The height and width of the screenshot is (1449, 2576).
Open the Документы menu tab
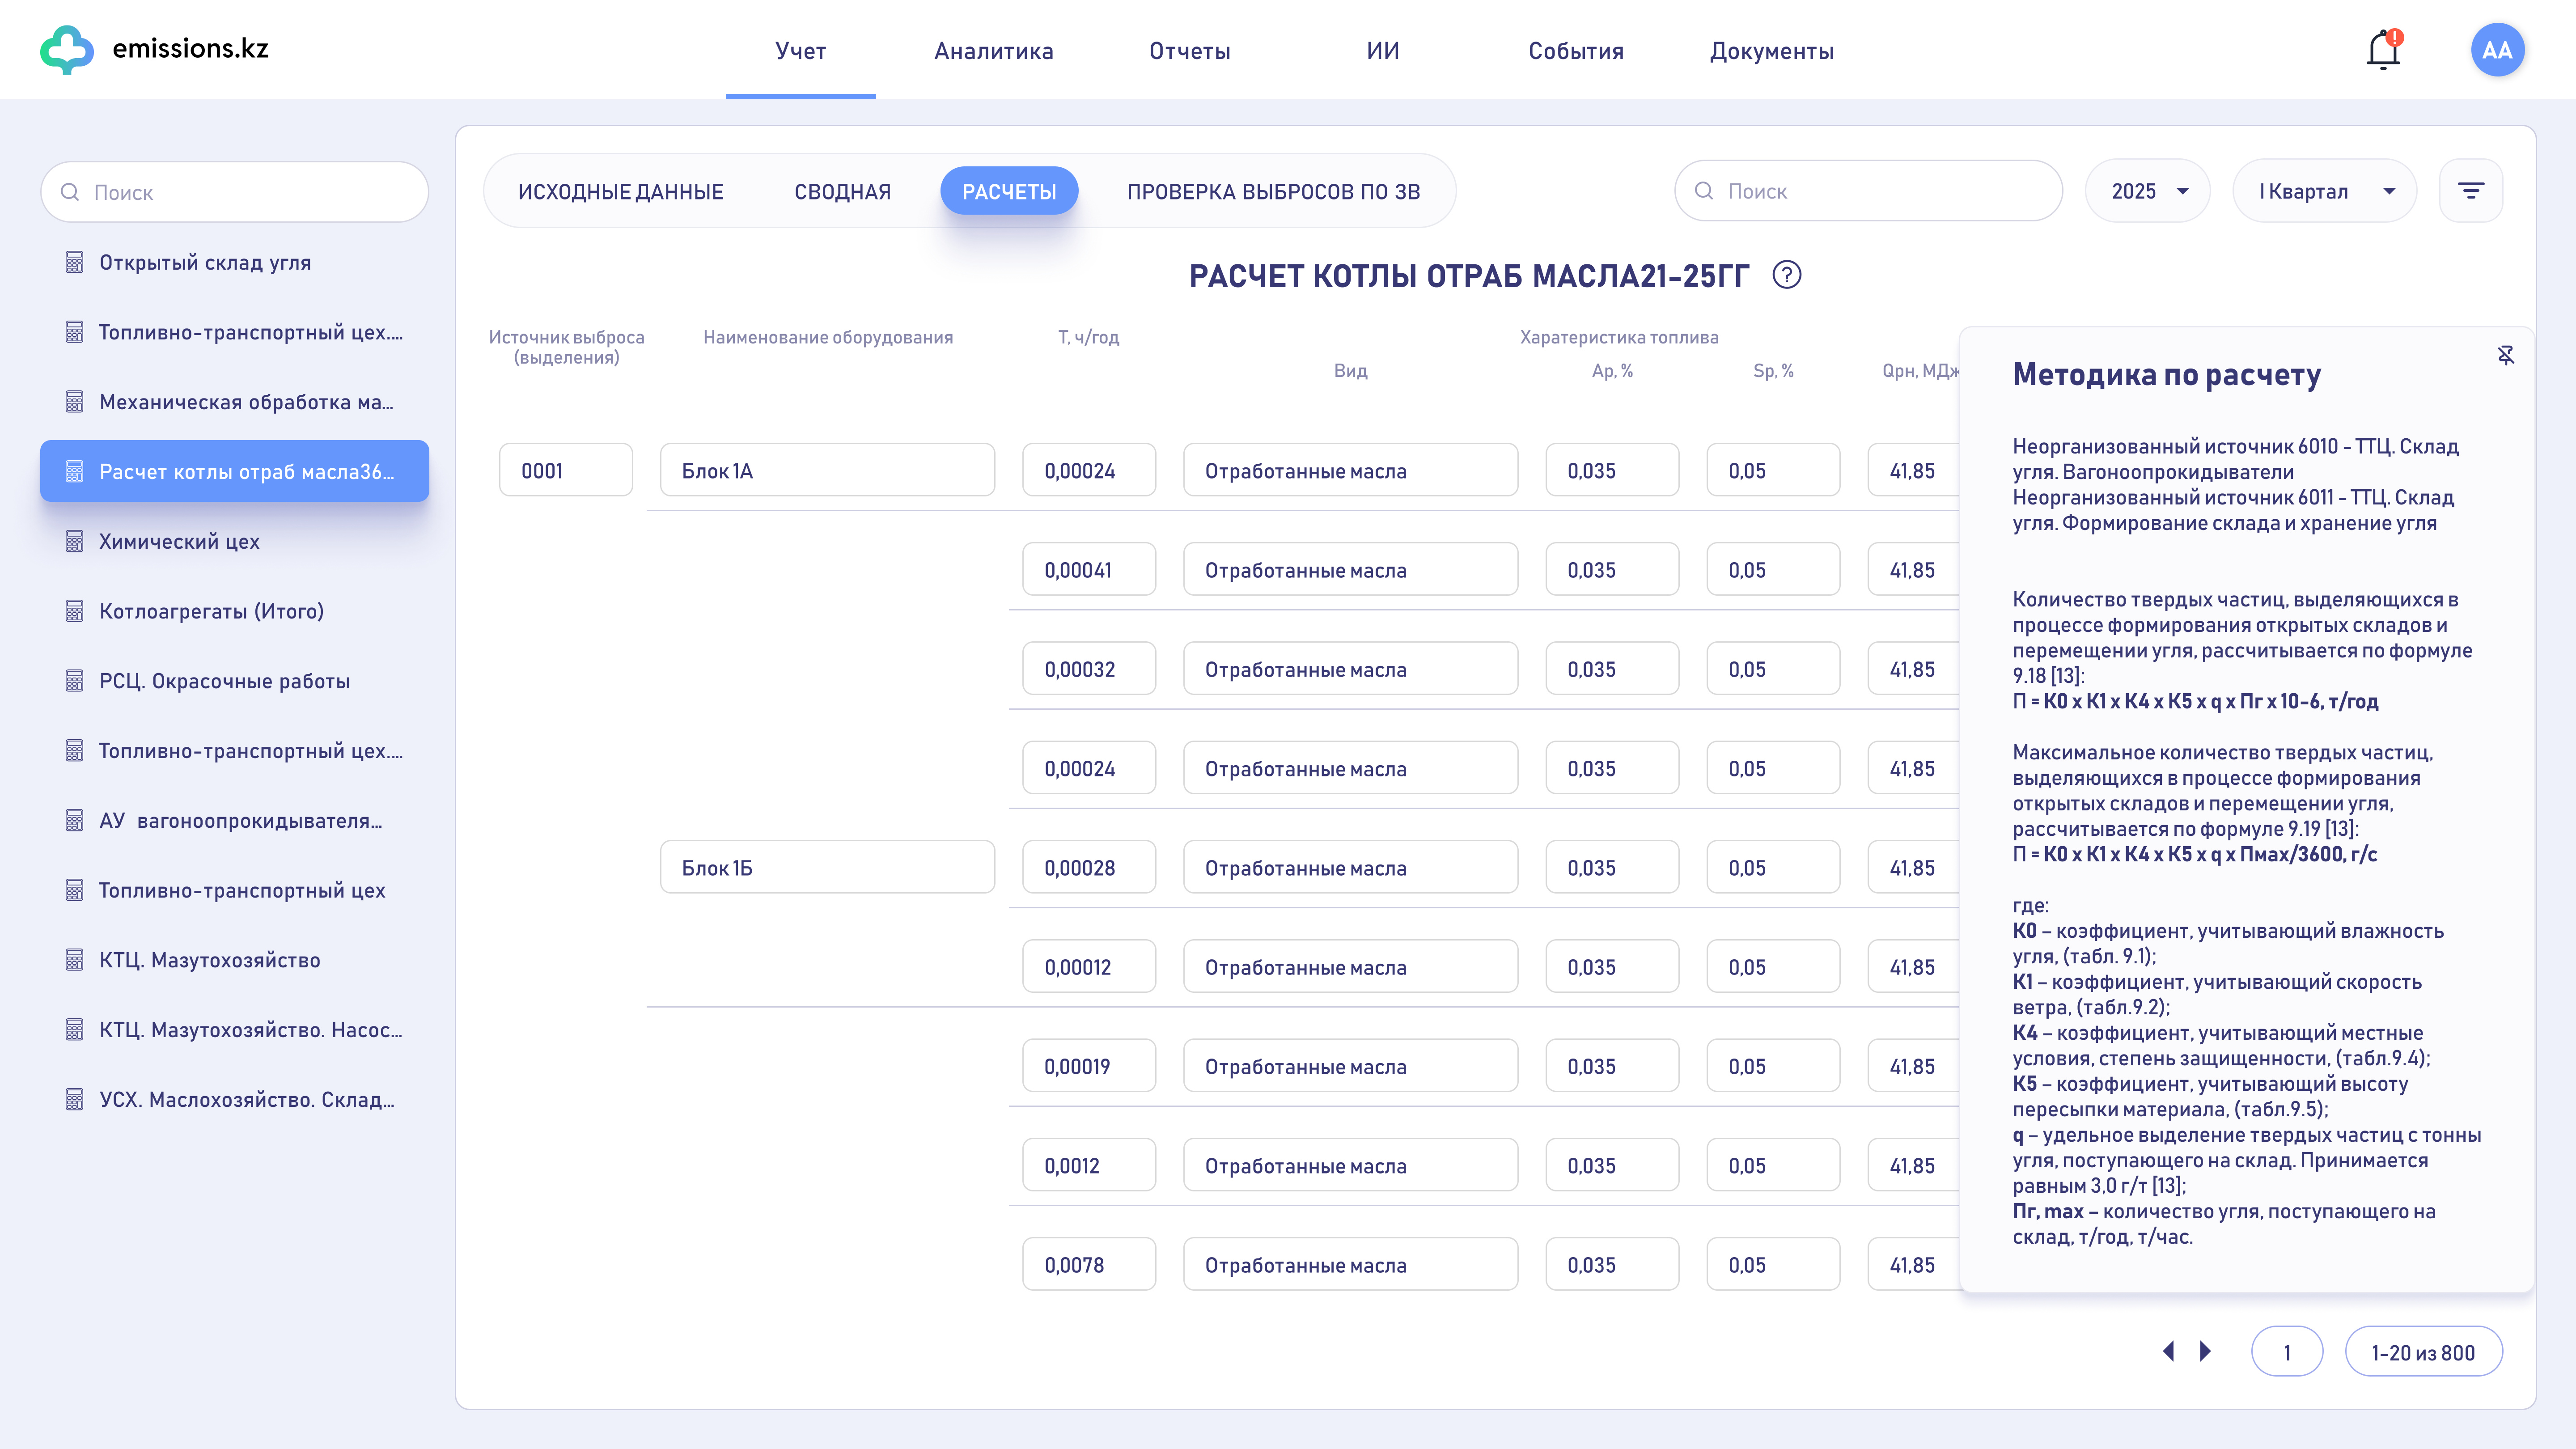[x=1771, y=51]
